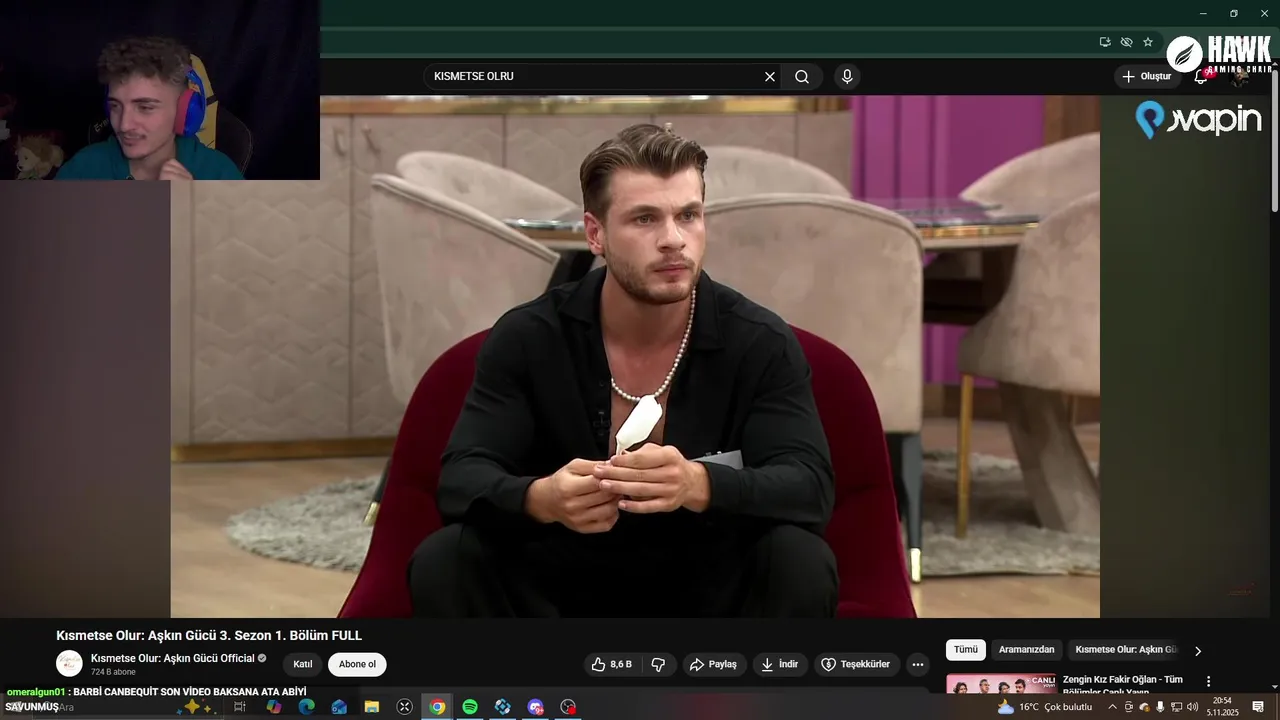
Task: Open the YouTube account avatar menu
Action: (1241, 77)
